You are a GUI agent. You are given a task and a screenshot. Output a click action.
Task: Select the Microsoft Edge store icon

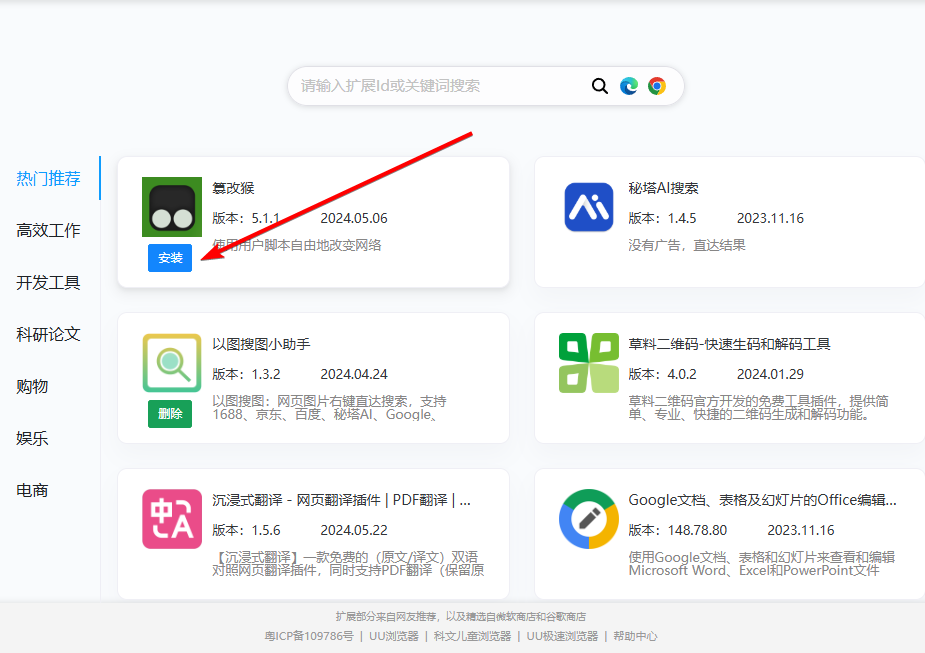[x=629, y=86]
